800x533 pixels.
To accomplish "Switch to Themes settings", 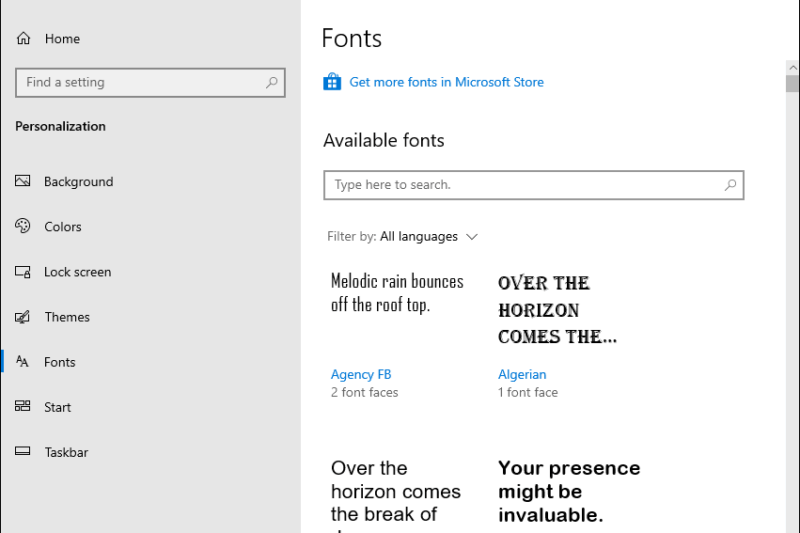I will click(67, 317).
